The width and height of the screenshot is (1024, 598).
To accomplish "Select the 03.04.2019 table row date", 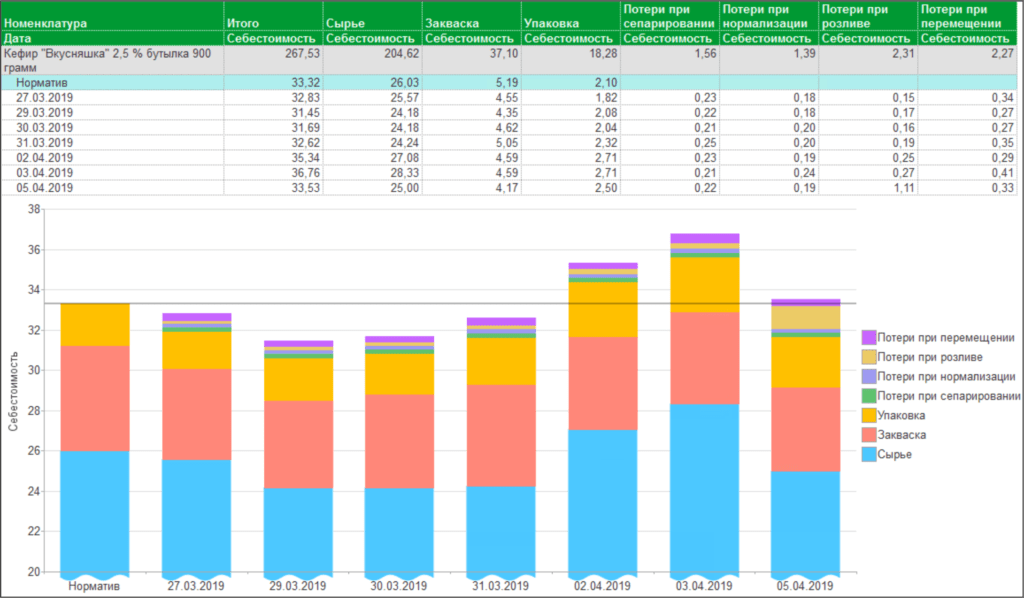I will 44,173.
